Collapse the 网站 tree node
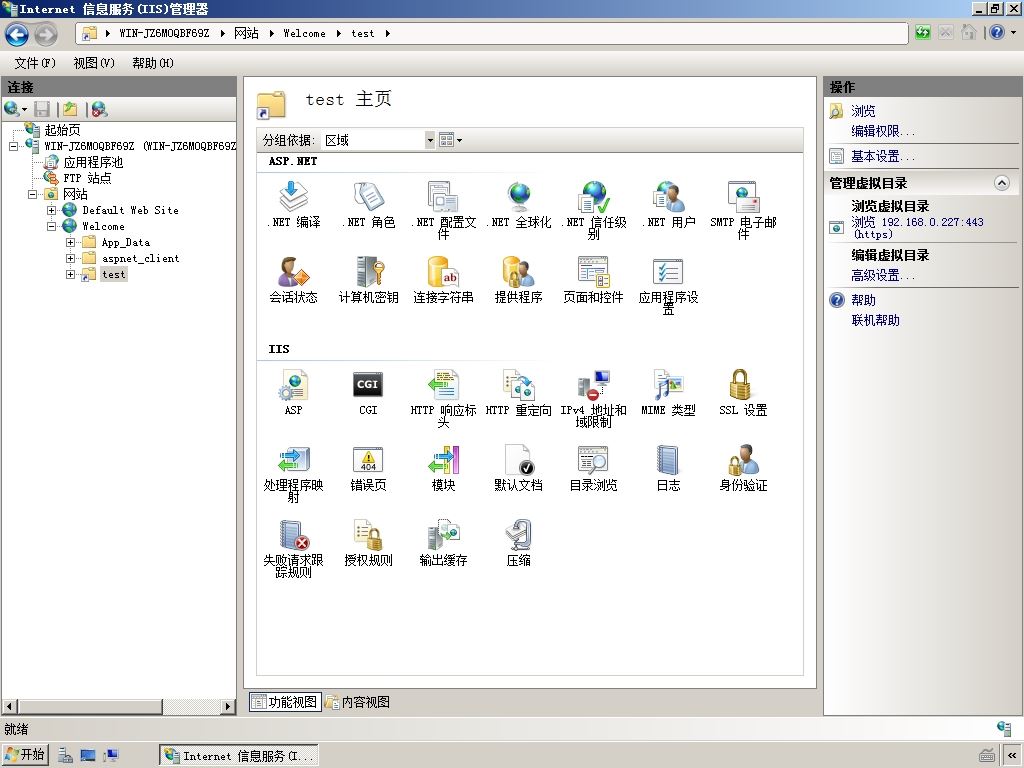 click(x=32, y=194)
